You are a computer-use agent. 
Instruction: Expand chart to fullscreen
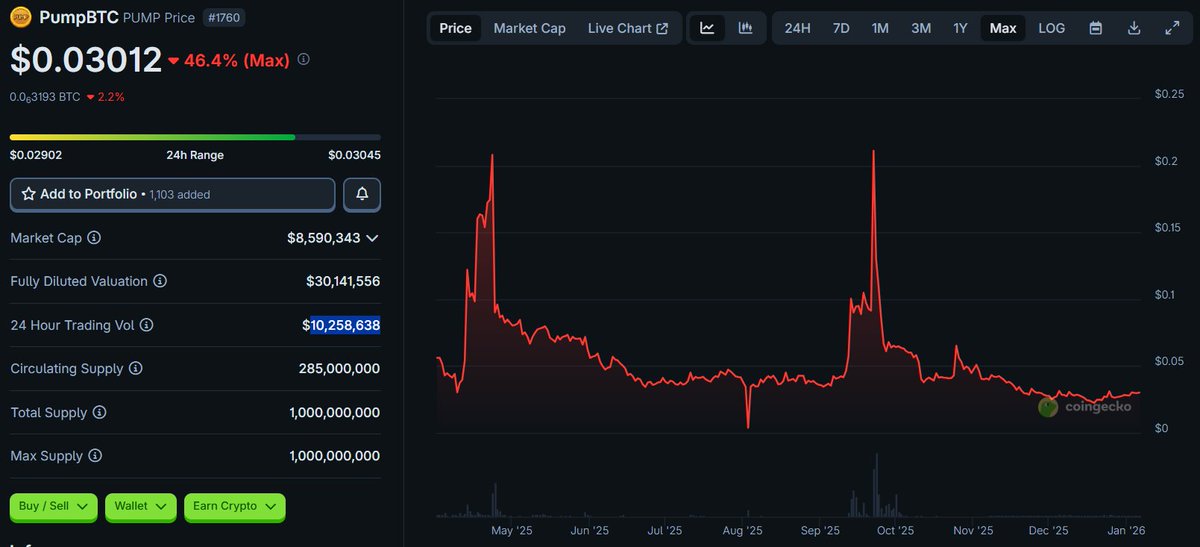click(1172, 28)
